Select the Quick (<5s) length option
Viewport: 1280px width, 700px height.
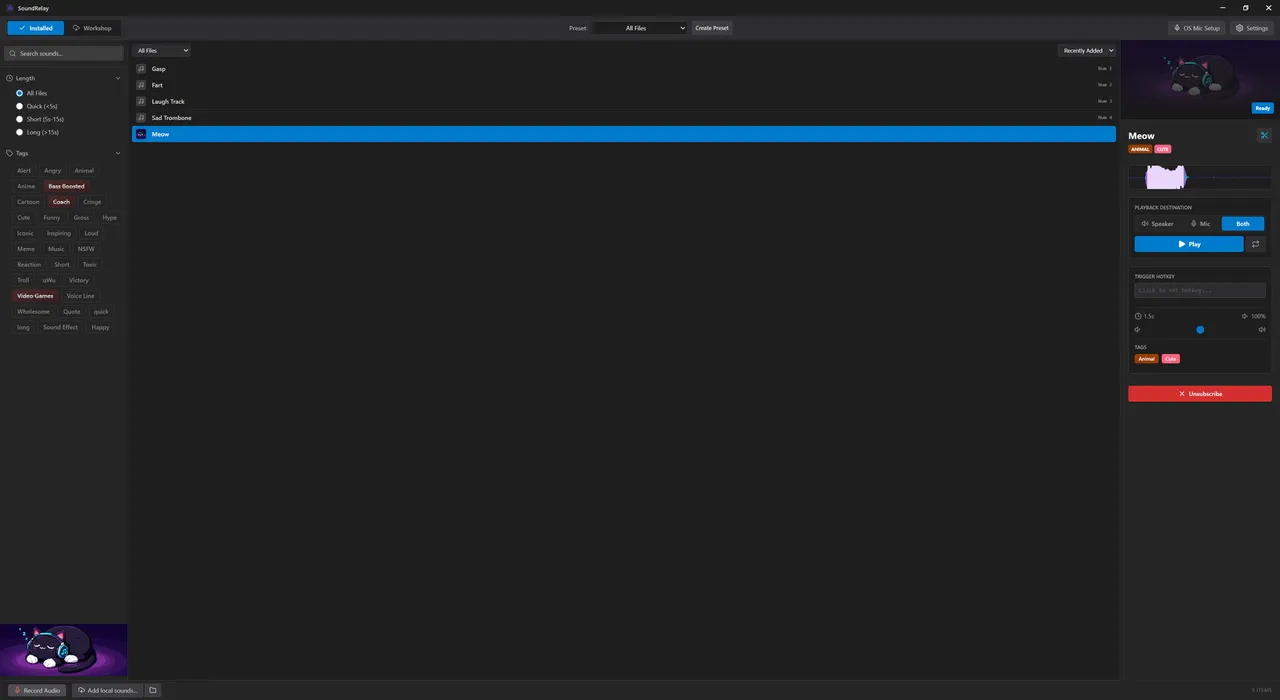[x=19, y=106]
